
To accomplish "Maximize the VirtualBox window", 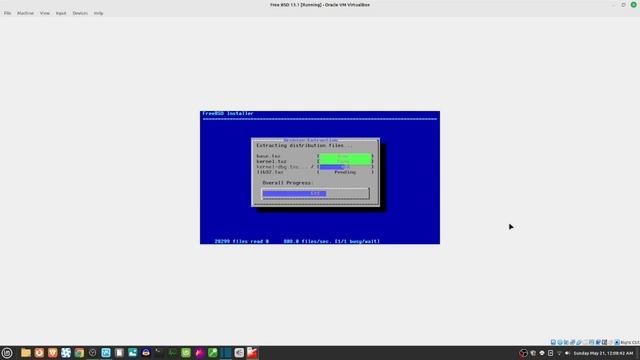I will click(x=623, y=5).
